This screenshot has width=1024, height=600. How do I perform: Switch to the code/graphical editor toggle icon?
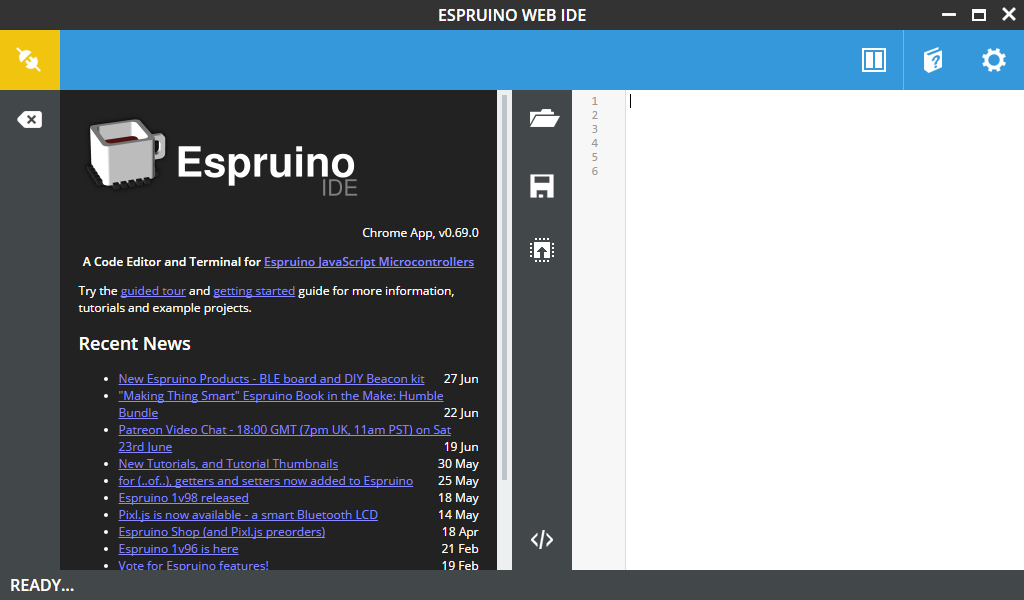coord(541,540)
